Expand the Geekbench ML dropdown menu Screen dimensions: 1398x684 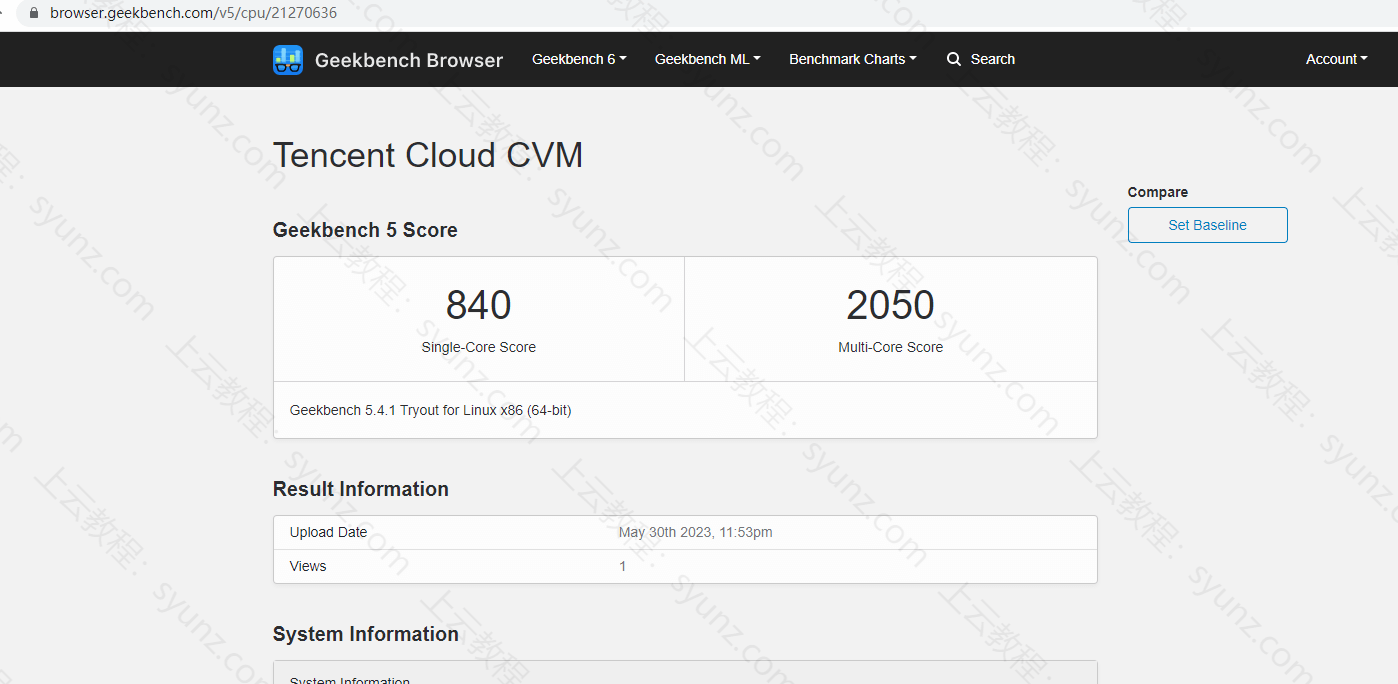point(707,59)
